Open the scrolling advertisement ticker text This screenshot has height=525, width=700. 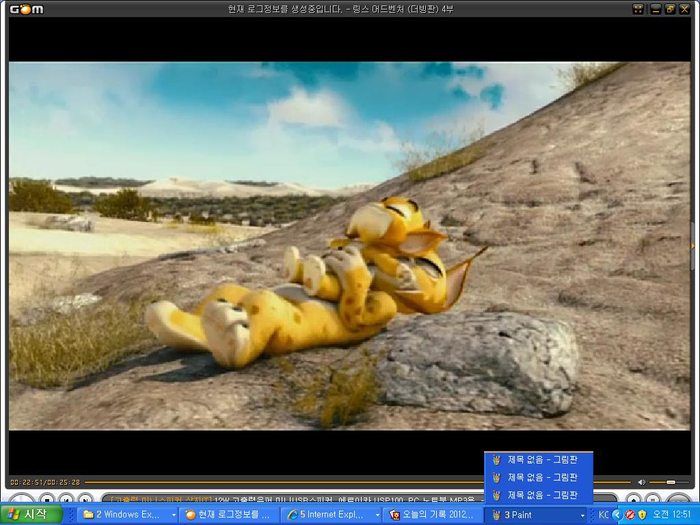click(292, 498)
